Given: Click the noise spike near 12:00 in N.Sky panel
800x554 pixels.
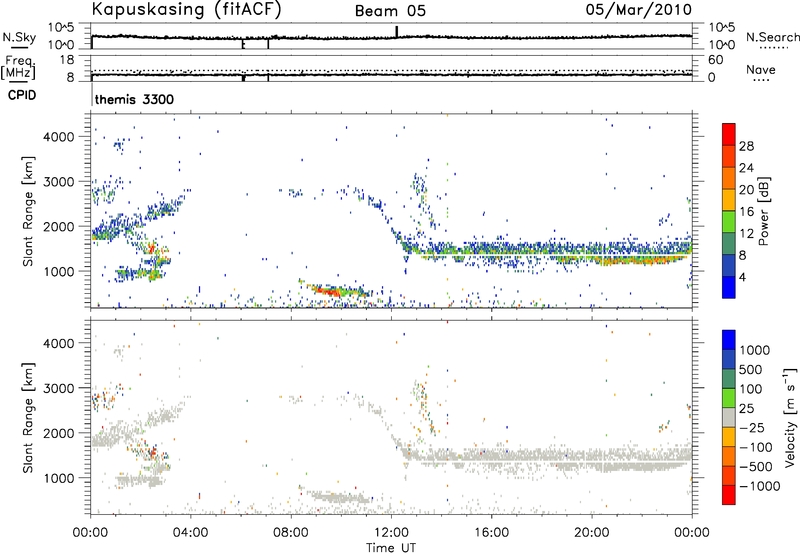Looking at the screenshot, I should 396,32.
